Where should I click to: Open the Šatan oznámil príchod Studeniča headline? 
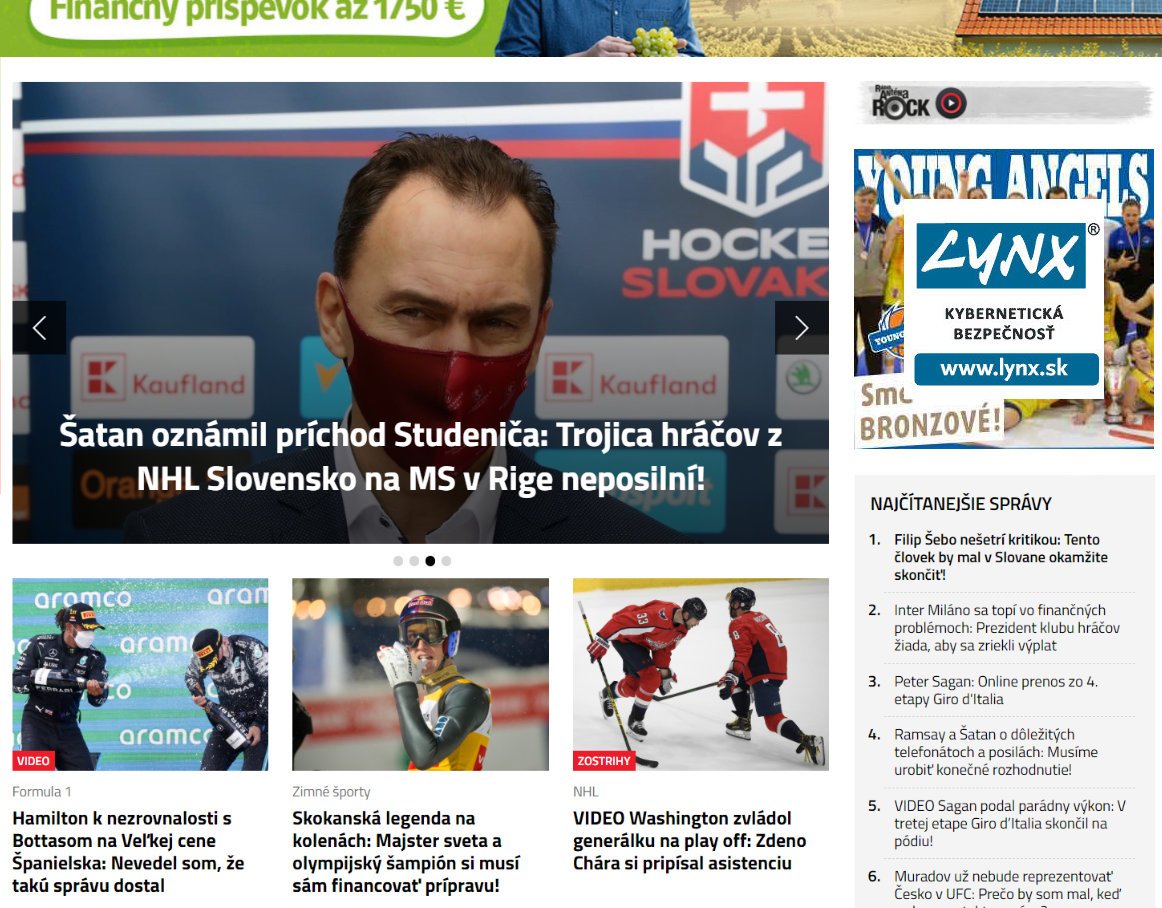pos(420,457)
